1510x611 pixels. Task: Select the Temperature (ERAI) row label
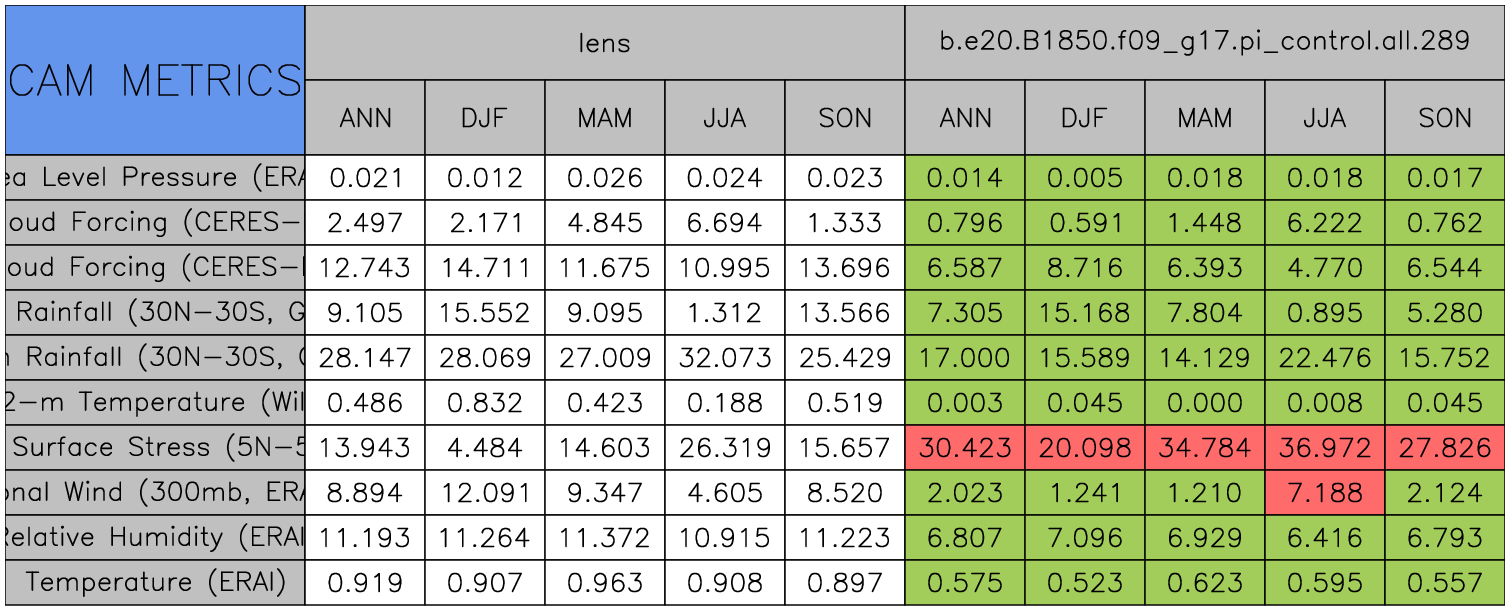click(155, 582)
